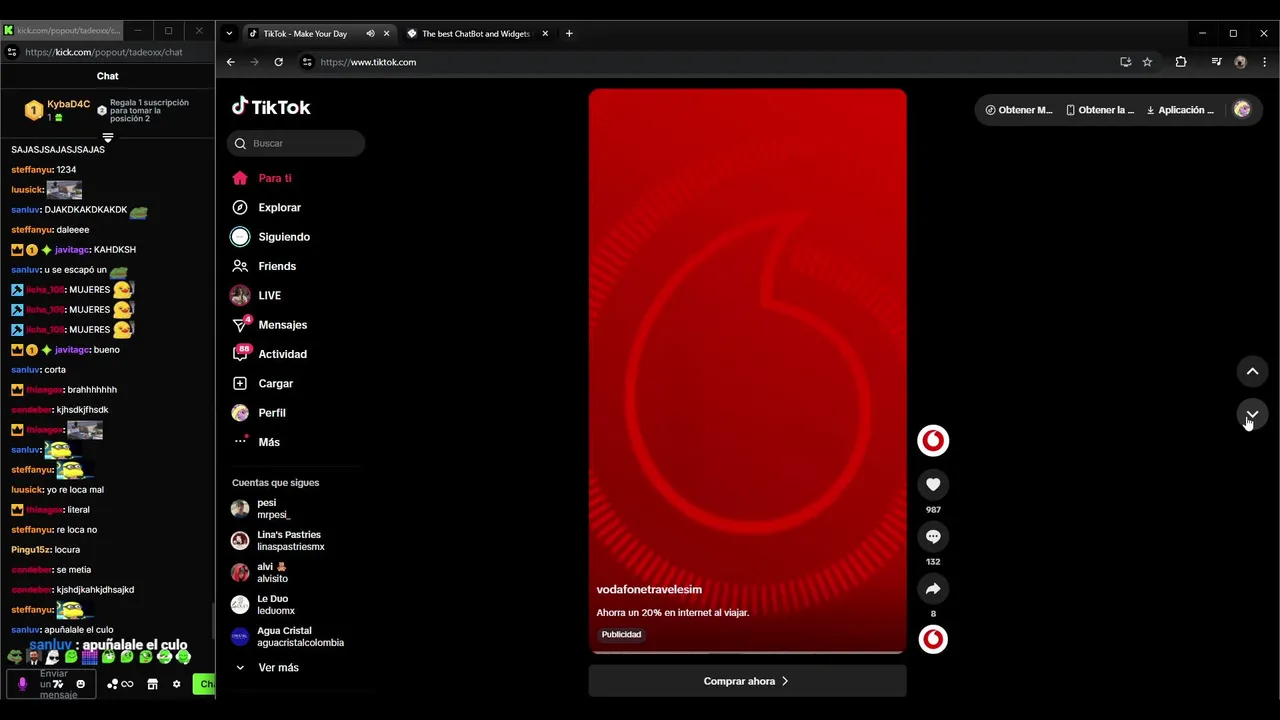Bookmark this page with star icon
Viewport: 1280px width, 720px height.
click(x=1147, y=62)
